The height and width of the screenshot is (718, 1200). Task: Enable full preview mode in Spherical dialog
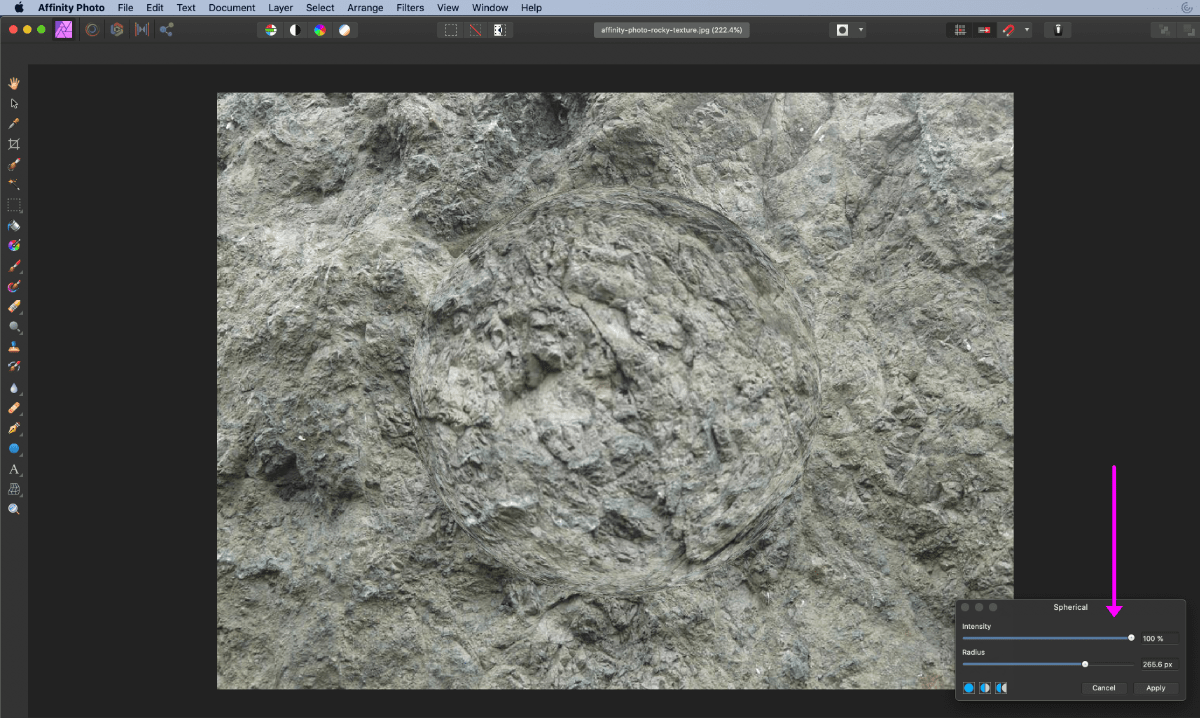[x=969, y=688]
